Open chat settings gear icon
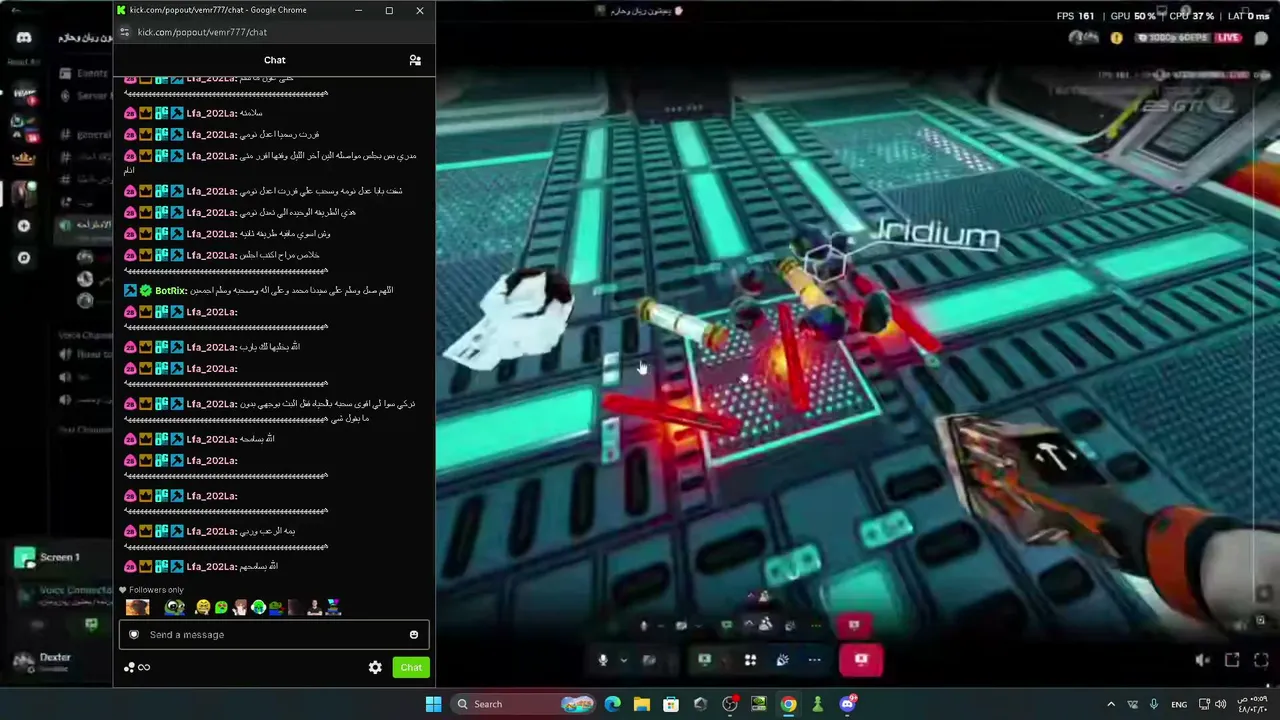 point(375,668)
